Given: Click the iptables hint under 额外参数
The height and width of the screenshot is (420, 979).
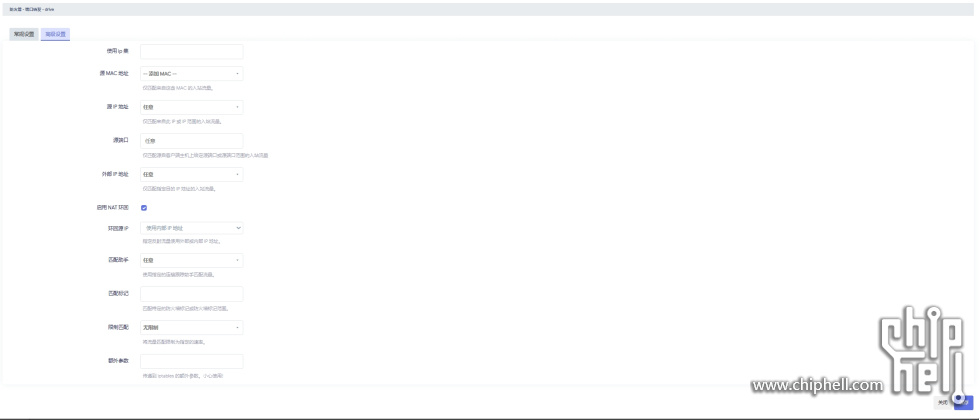Looking at the screenshot, I should pos(183,376).
